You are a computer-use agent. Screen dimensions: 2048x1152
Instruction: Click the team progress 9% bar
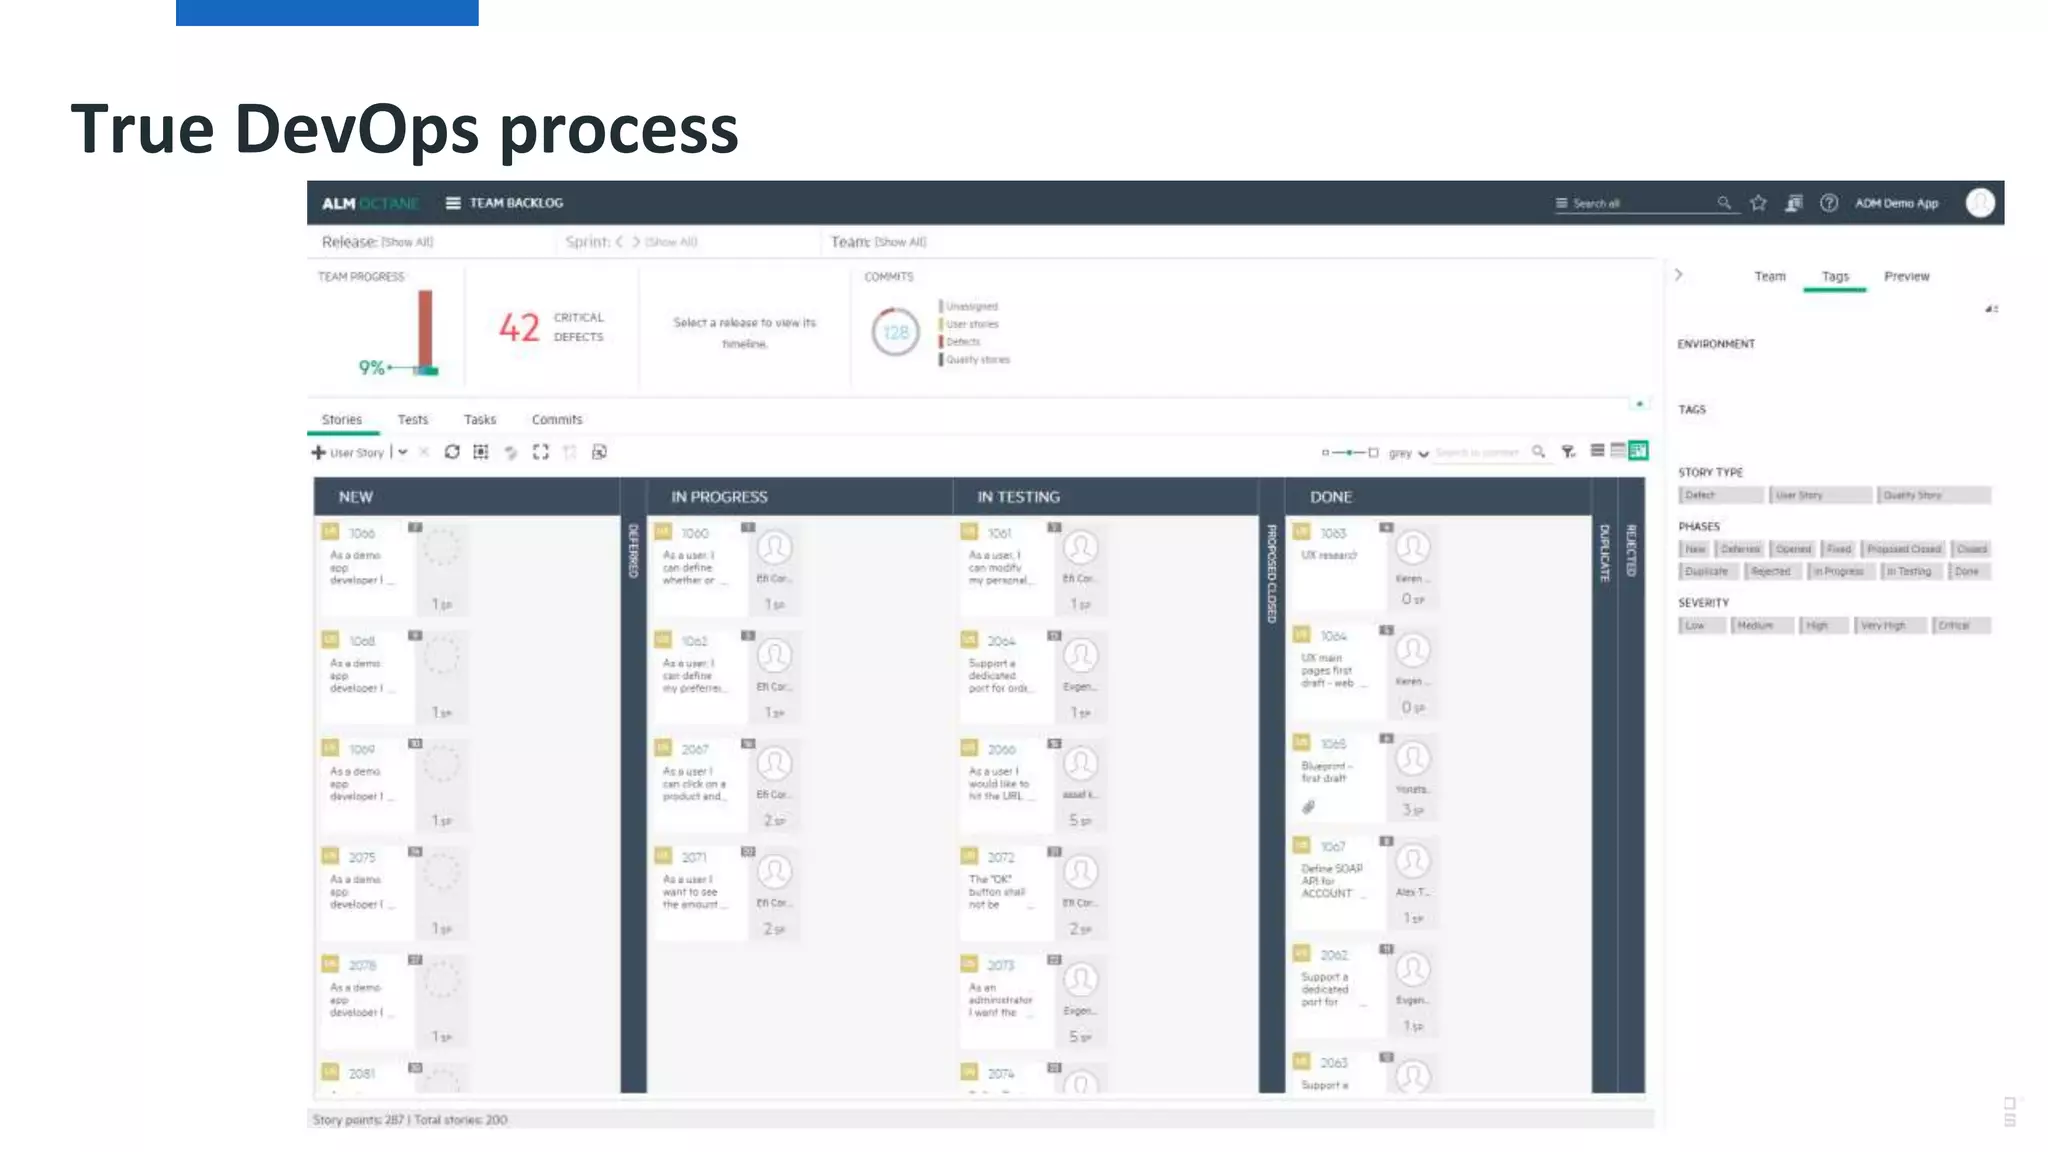click(x=425, y=332)
